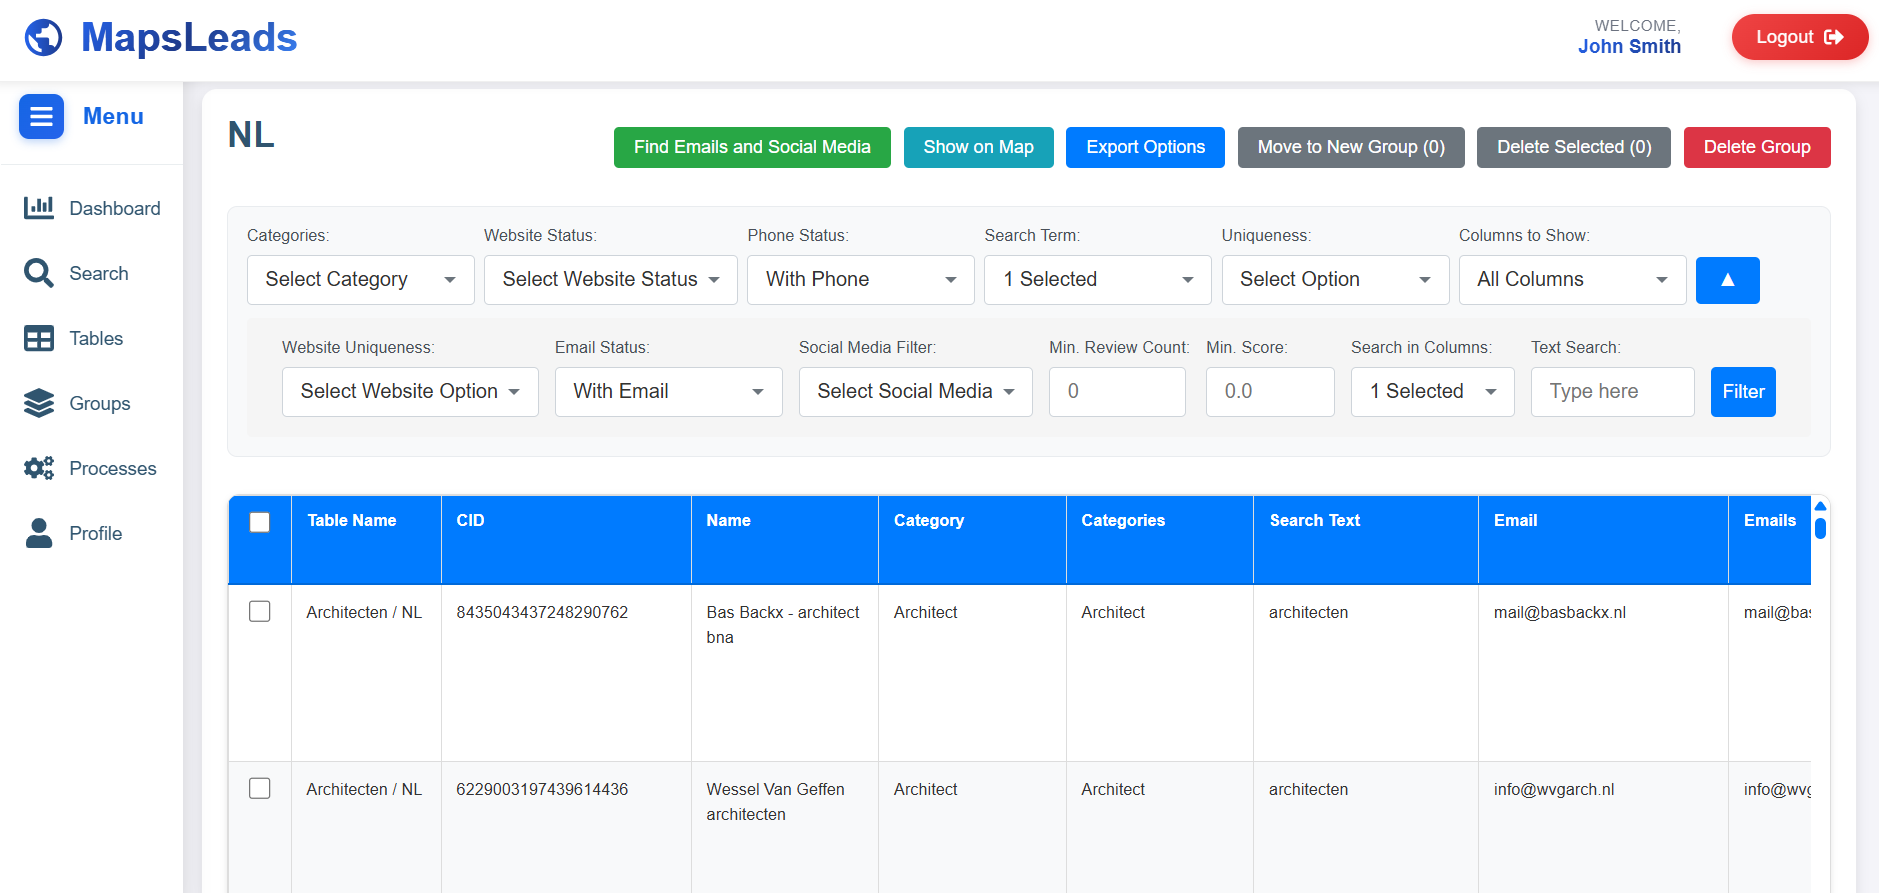Open the Select Website Option dropdown

pyautogui.click(x=410, y=392)
